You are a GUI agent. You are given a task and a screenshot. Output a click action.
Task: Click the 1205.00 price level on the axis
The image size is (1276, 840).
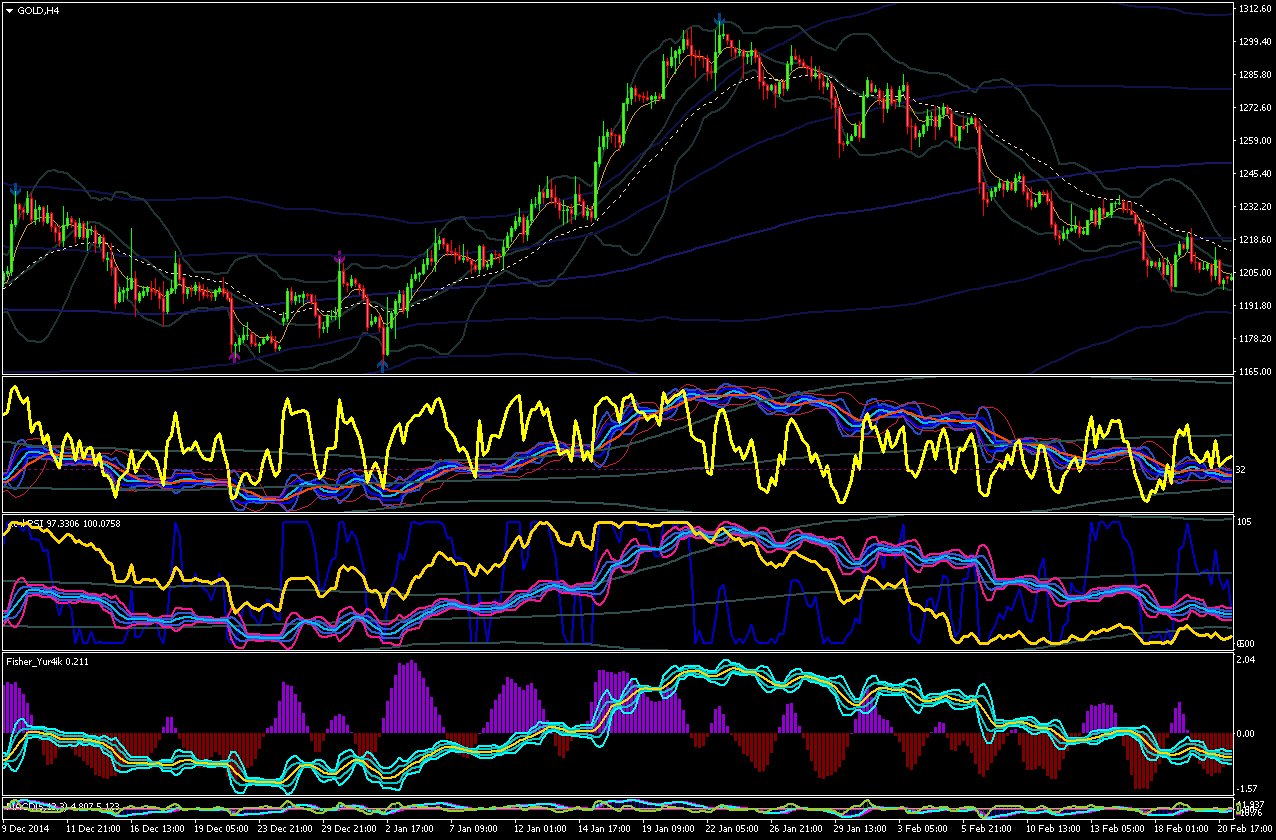(x=1253, y=273)
